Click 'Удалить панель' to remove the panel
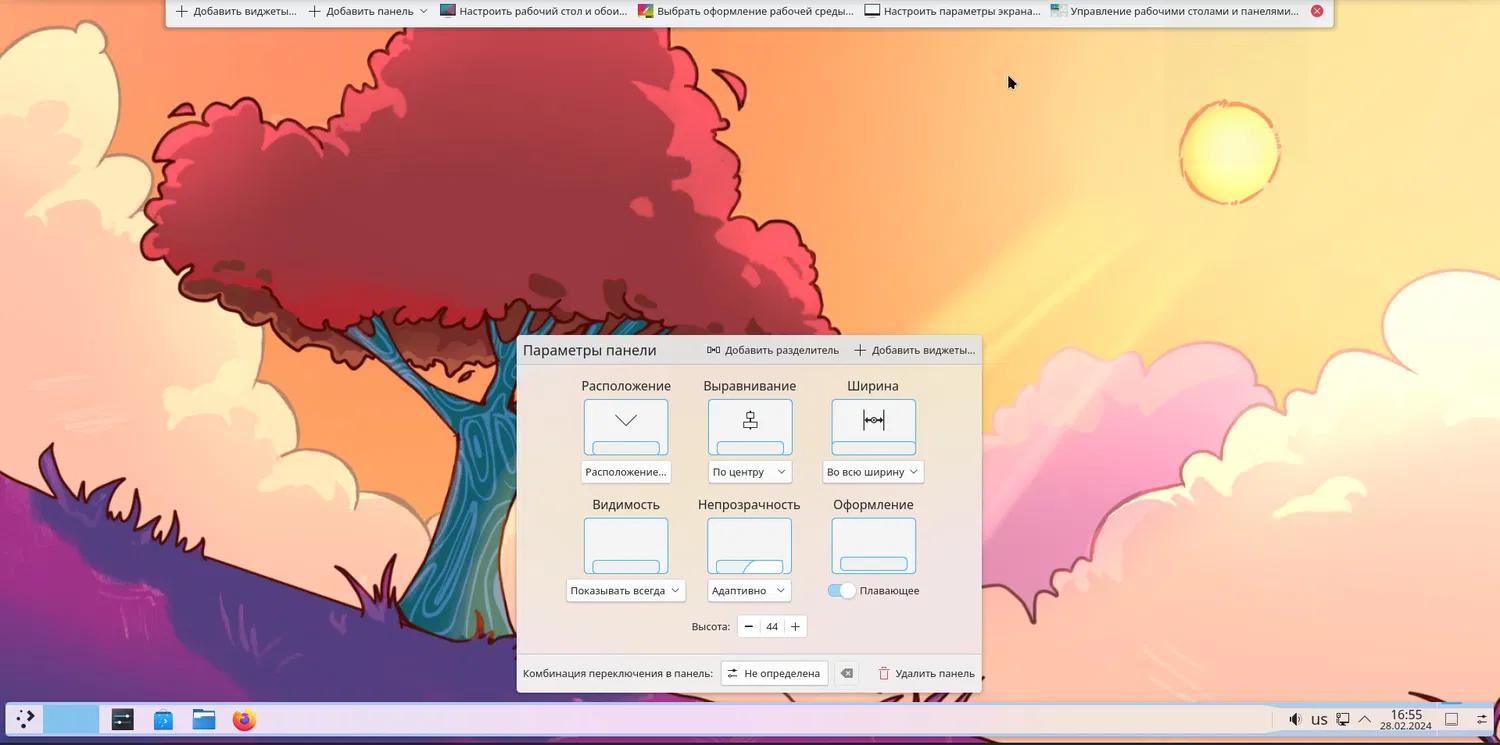The image size is (1500, 745). 926,674
